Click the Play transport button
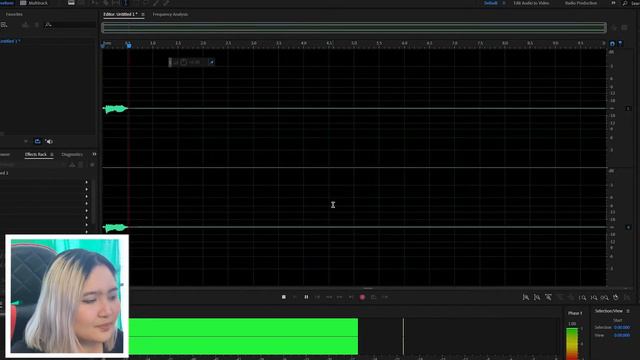This screenshot has width=640, height=360. tap(295, 297)
